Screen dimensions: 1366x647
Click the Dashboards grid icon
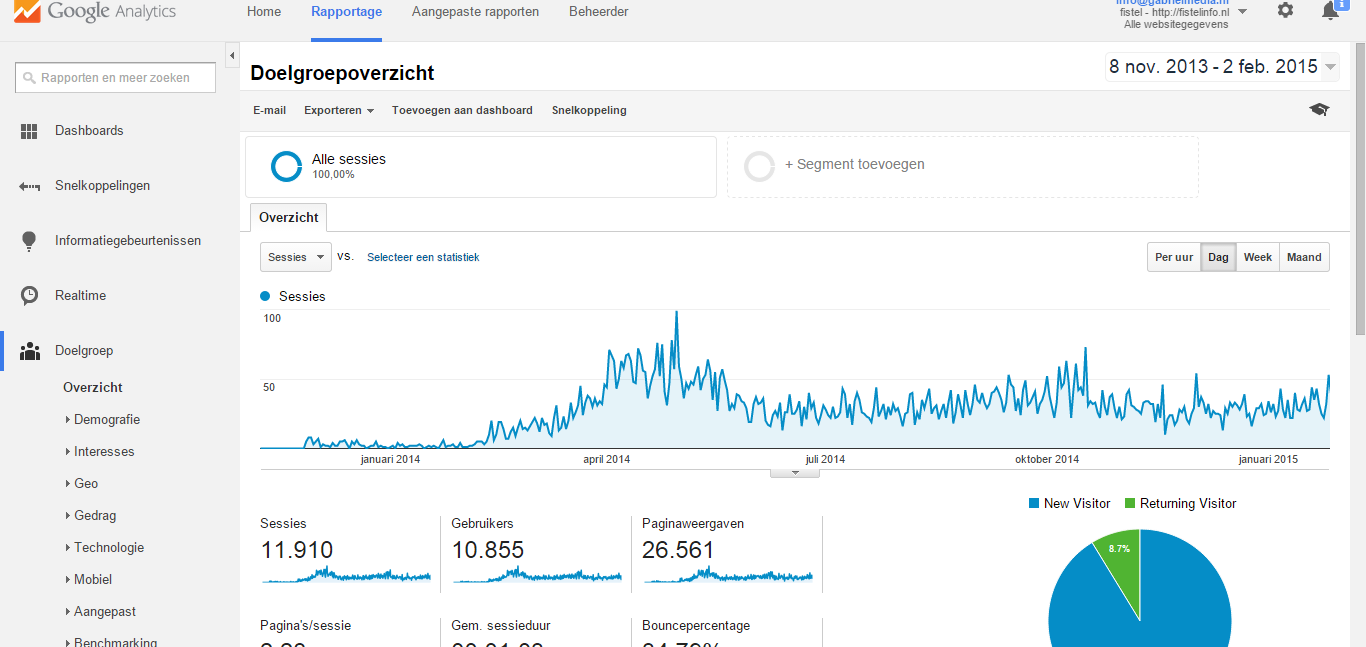[x=29, y=131]
